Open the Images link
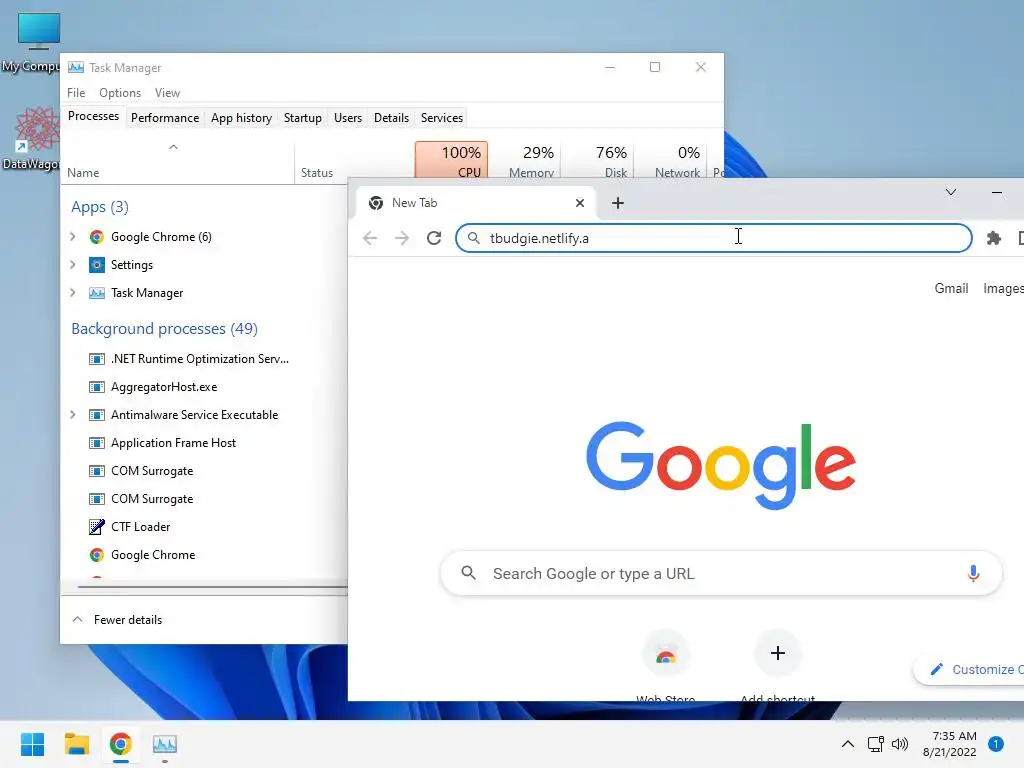Screen dimensions: 1024x768 [x=1003, y=288]
